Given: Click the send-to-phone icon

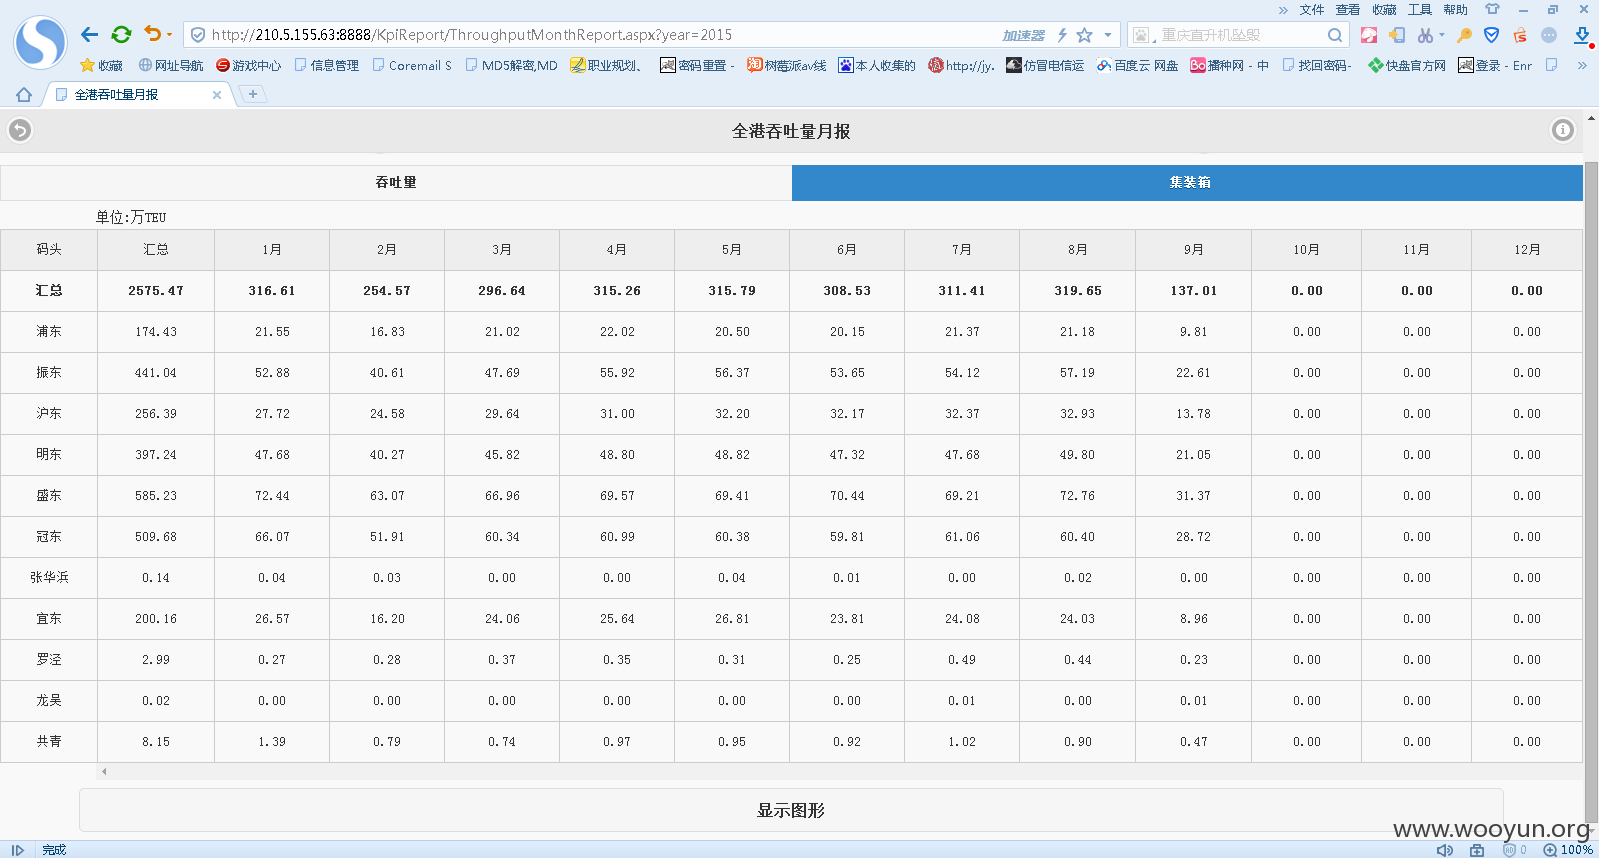Looking at the screenshot, I should [x=1397, y=35].
